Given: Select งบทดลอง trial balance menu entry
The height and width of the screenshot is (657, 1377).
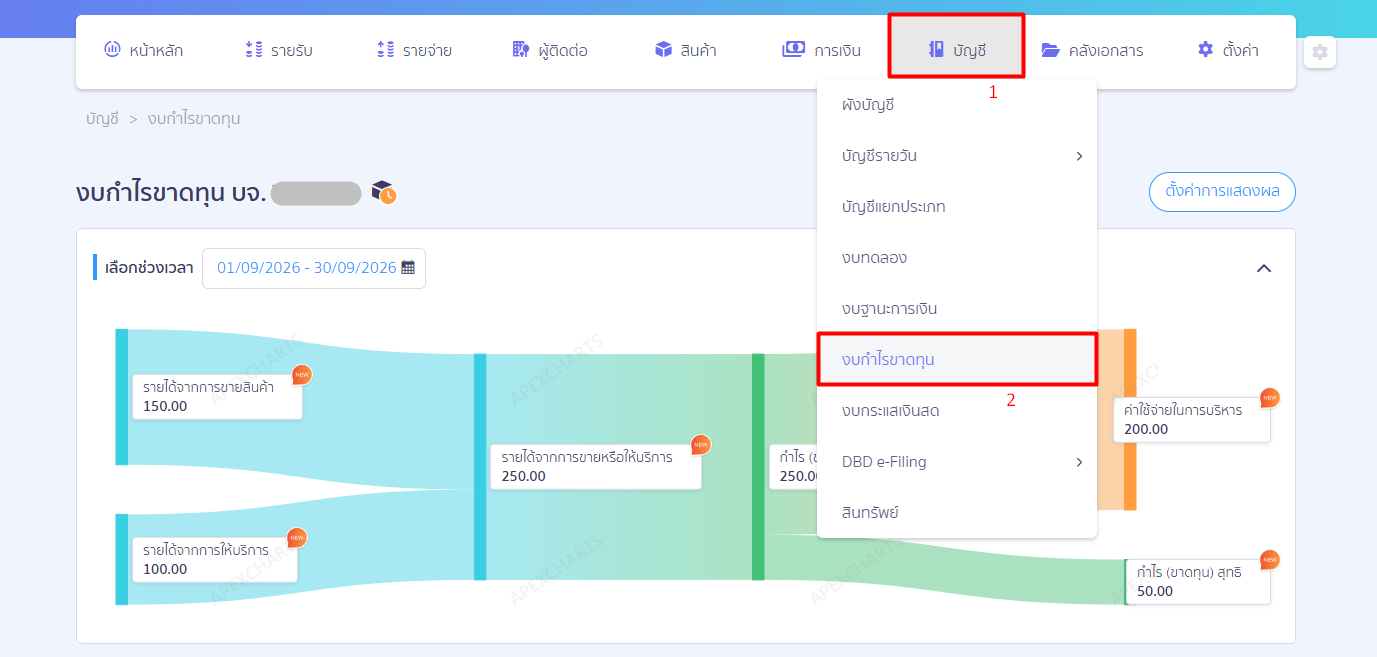Looking at the screenshot, I should (957, 258).
